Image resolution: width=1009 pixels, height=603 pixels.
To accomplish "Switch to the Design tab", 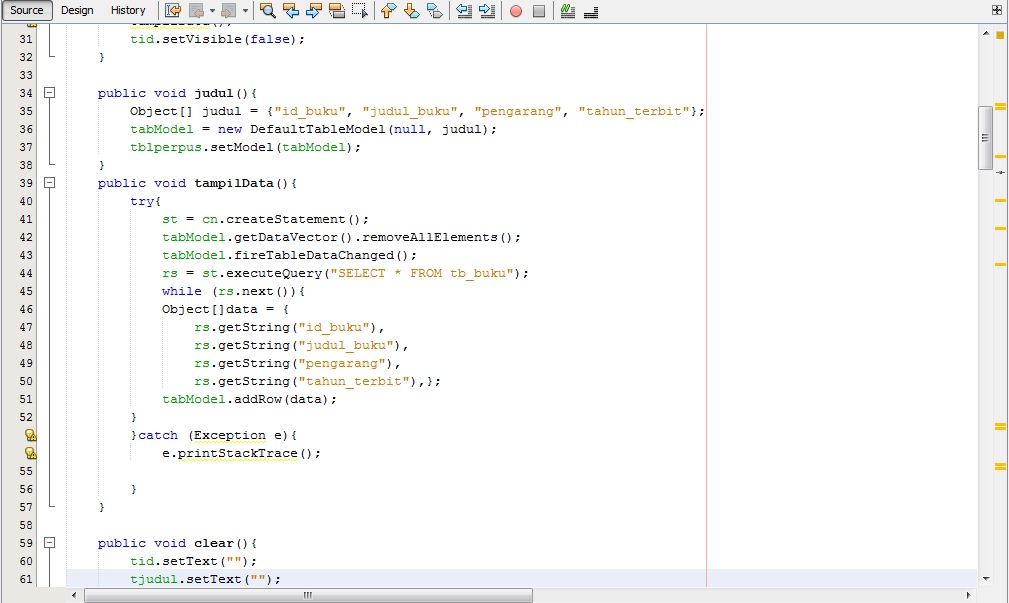I will tap(77, 10).
